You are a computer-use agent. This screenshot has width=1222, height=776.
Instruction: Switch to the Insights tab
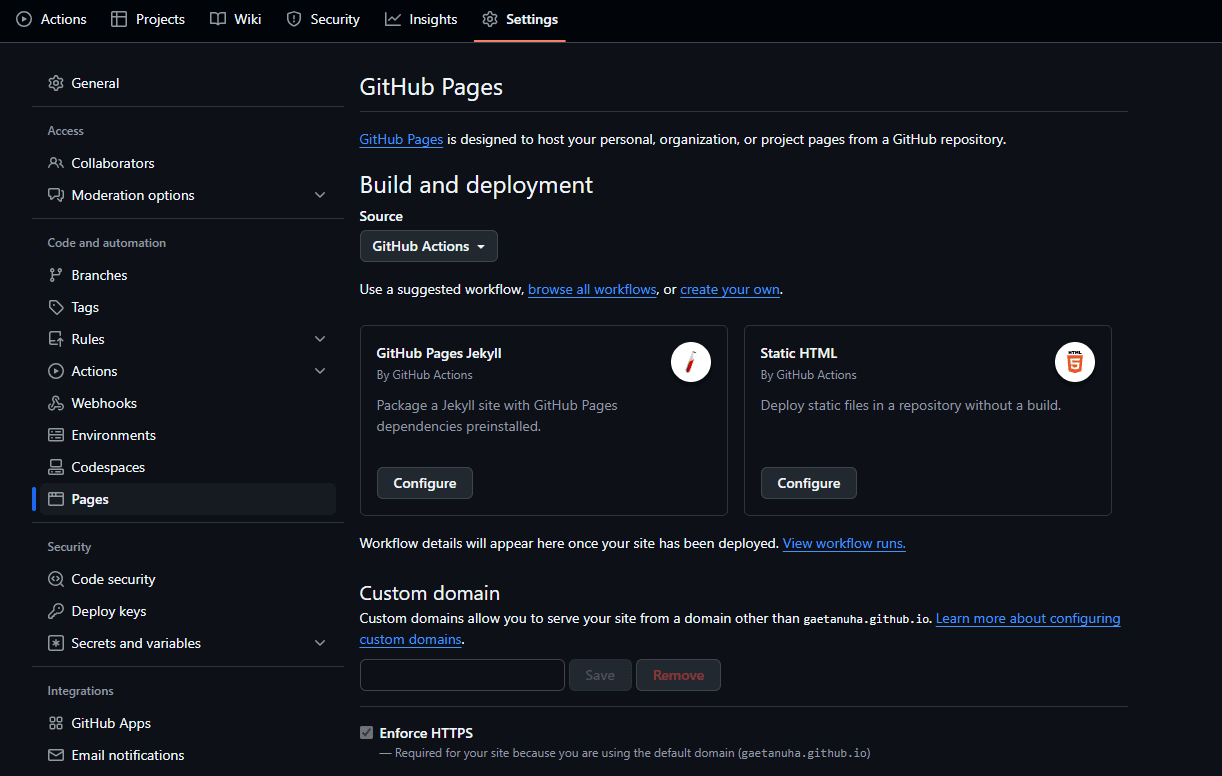point(421,19)
